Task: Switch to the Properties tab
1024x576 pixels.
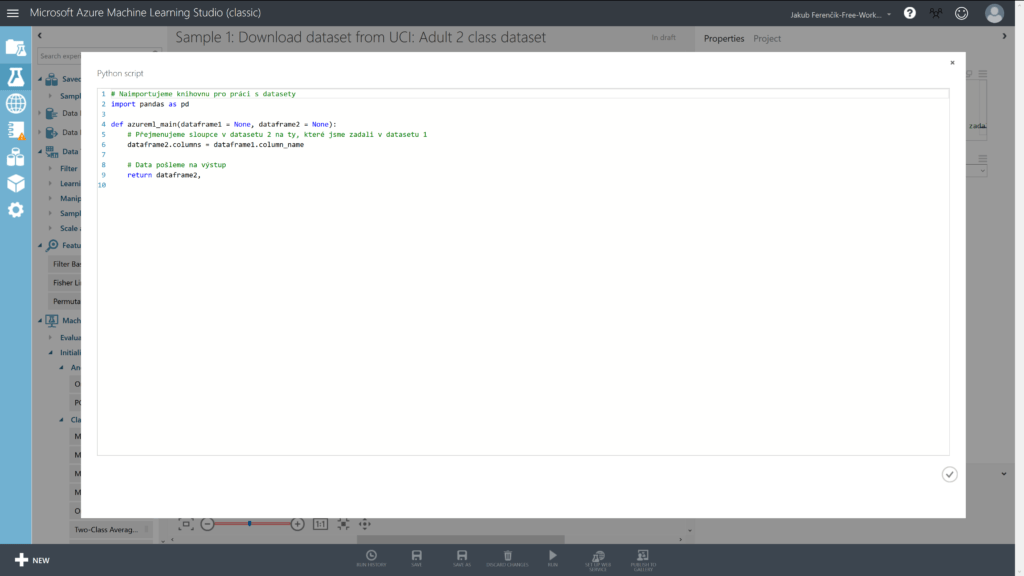Action: point(724,38)
